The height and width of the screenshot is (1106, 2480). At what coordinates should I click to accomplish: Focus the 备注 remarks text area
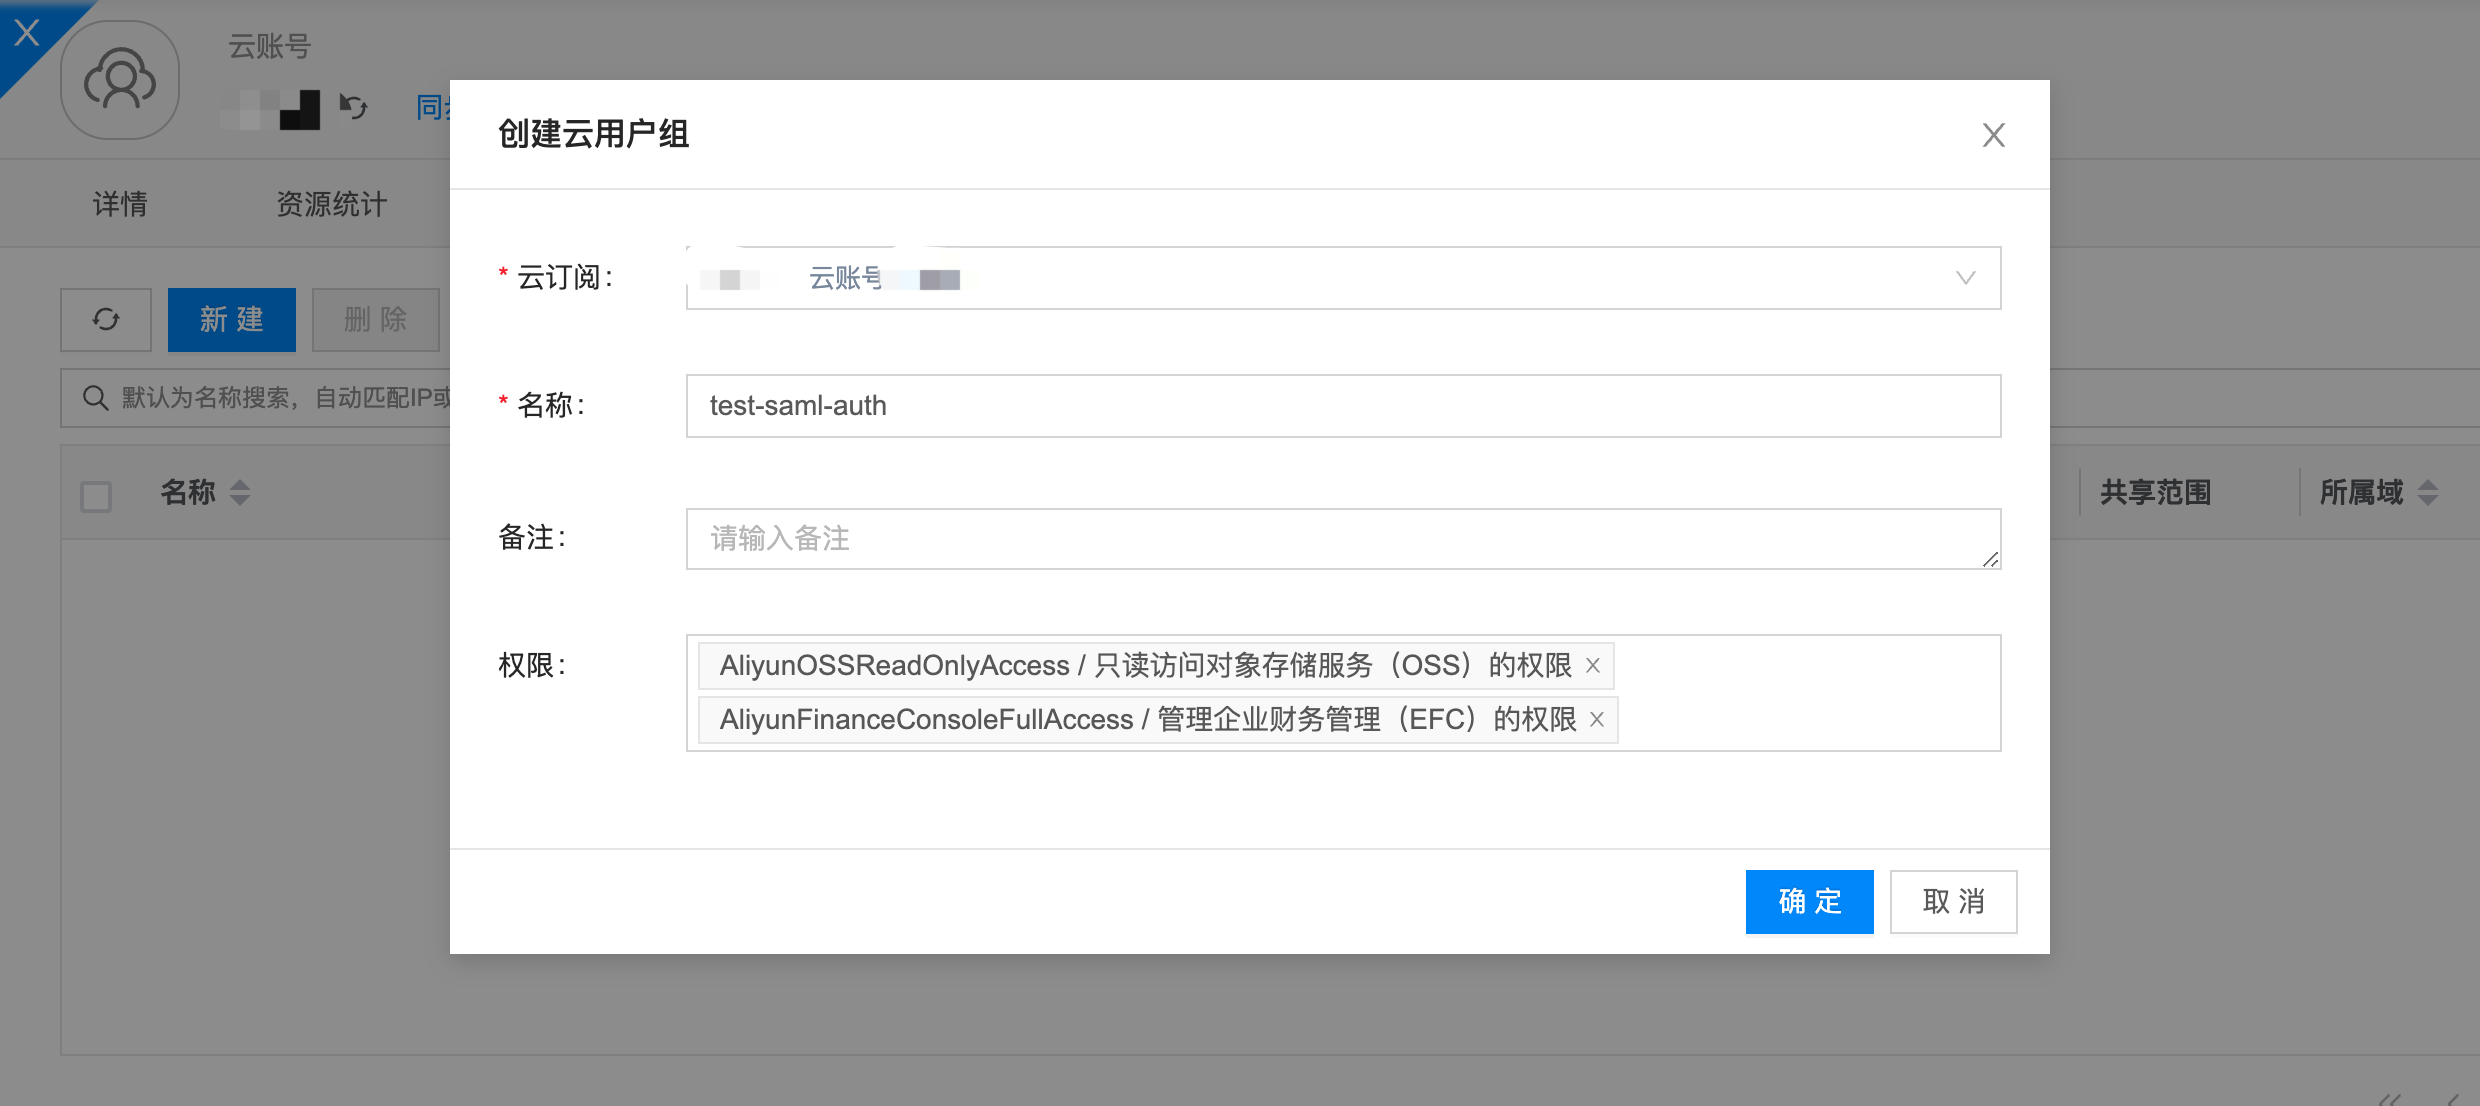coord(1342,539)
